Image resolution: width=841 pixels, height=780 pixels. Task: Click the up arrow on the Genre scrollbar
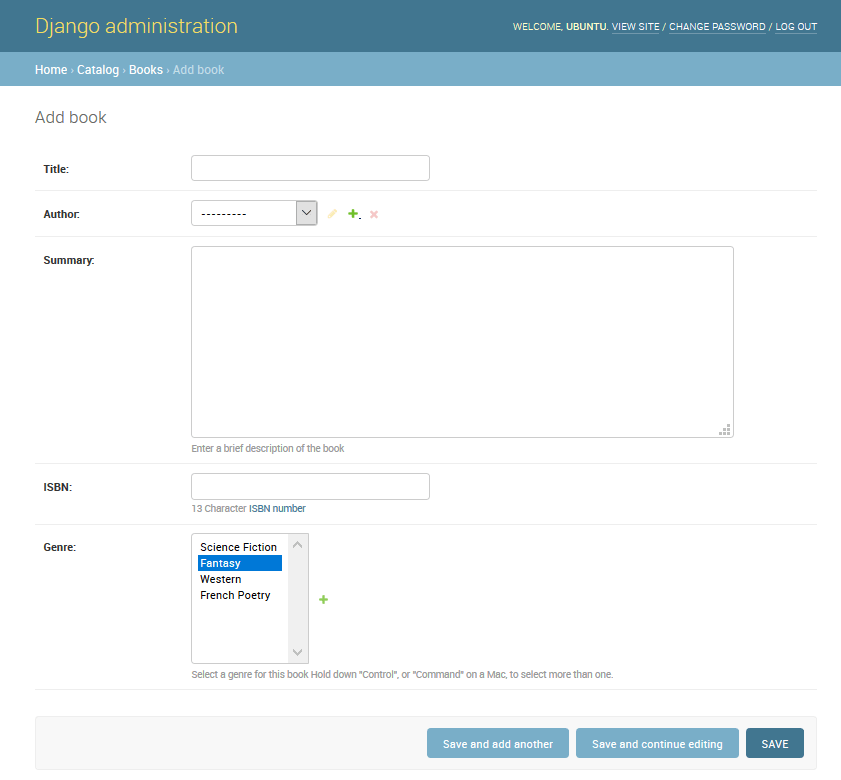(297, 544)
